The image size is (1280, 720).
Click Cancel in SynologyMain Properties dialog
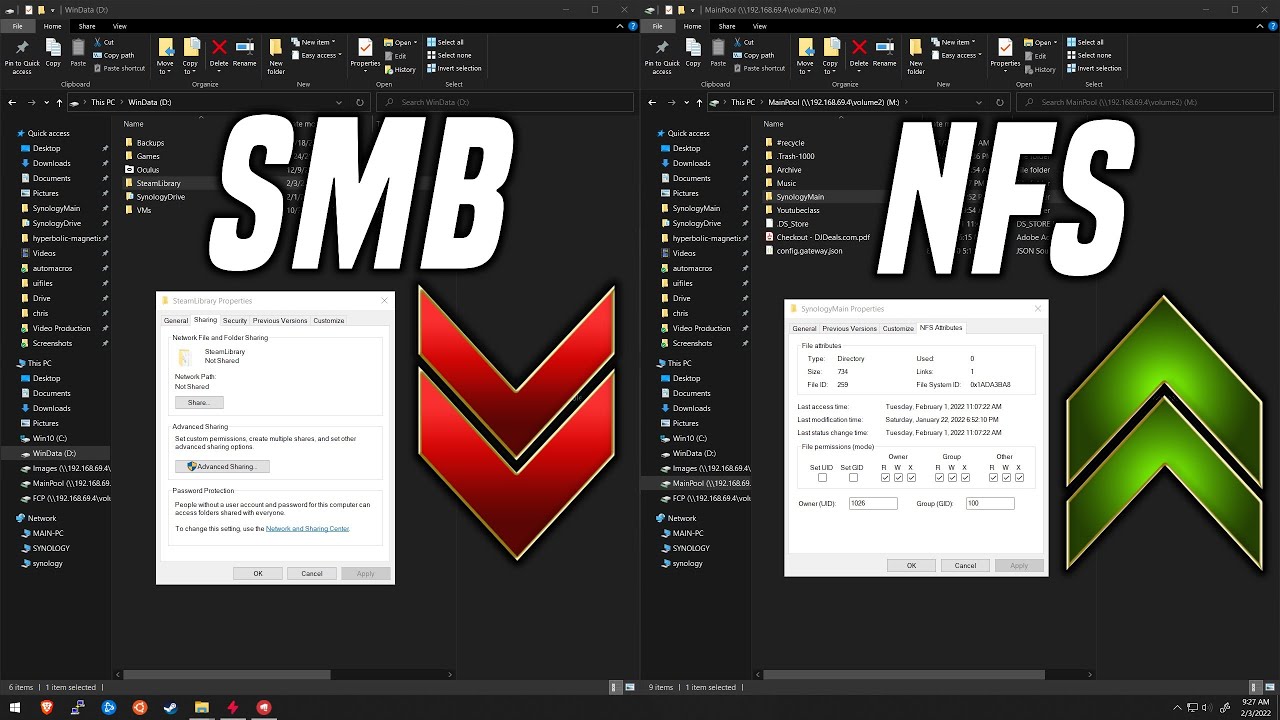click(x=965, y=565)
